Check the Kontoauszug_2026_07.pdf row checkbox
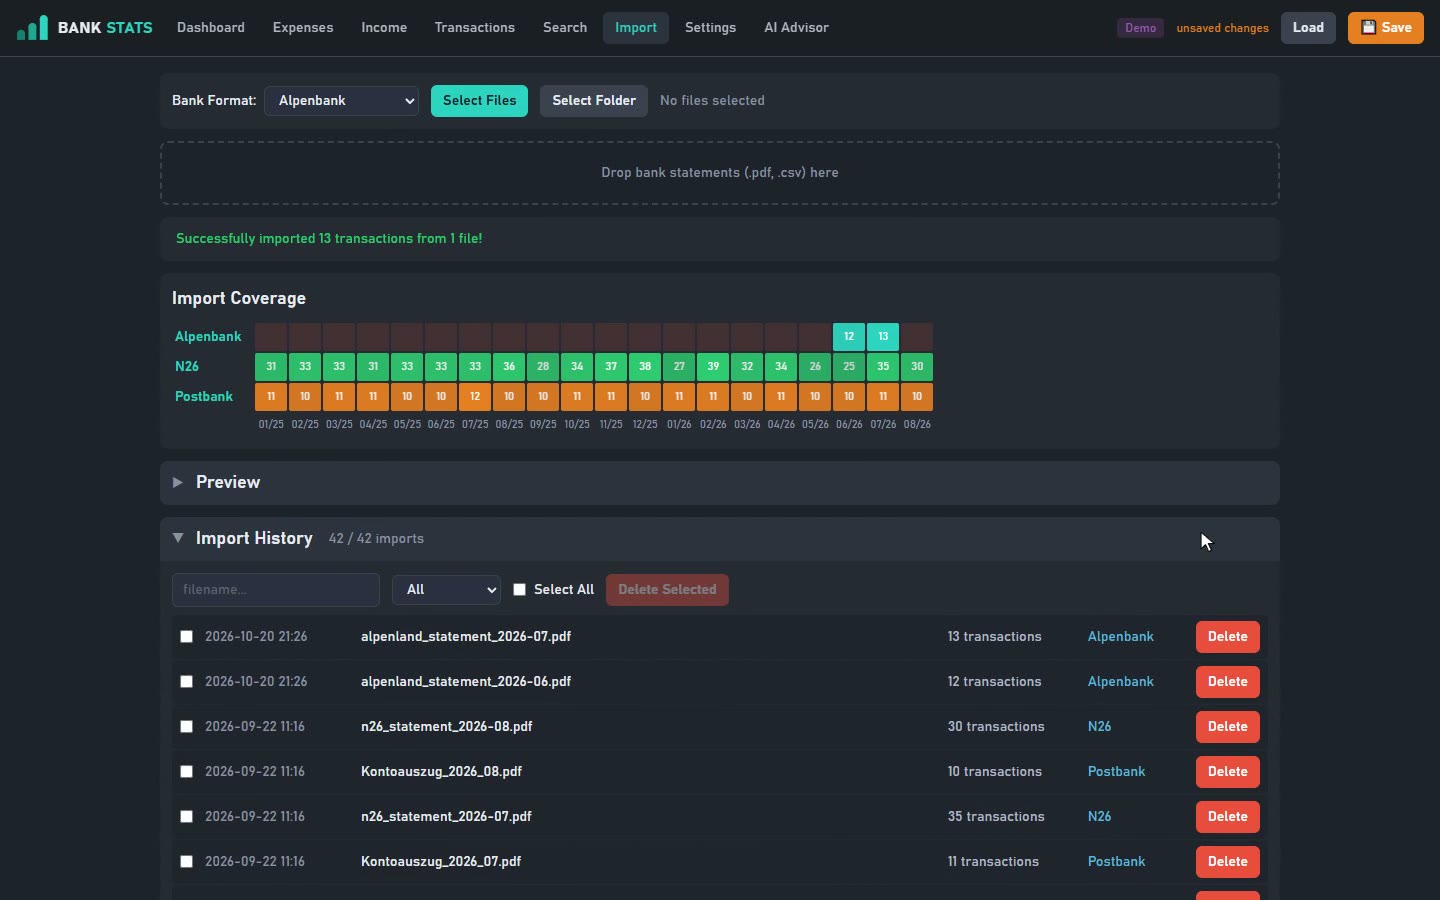This screenshot has width=1440, height=900. pyautogui.click(x=186, y=862)
